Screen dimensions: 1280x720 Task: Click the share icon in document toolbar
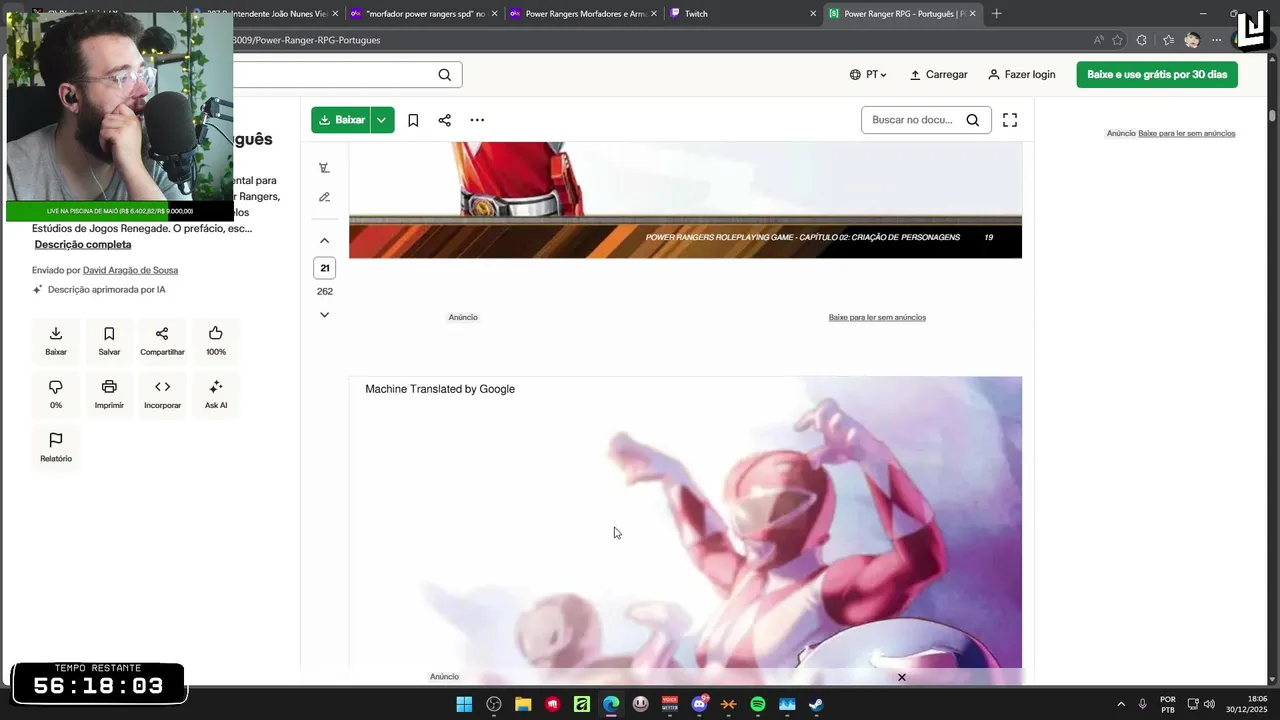pos(445,120)
